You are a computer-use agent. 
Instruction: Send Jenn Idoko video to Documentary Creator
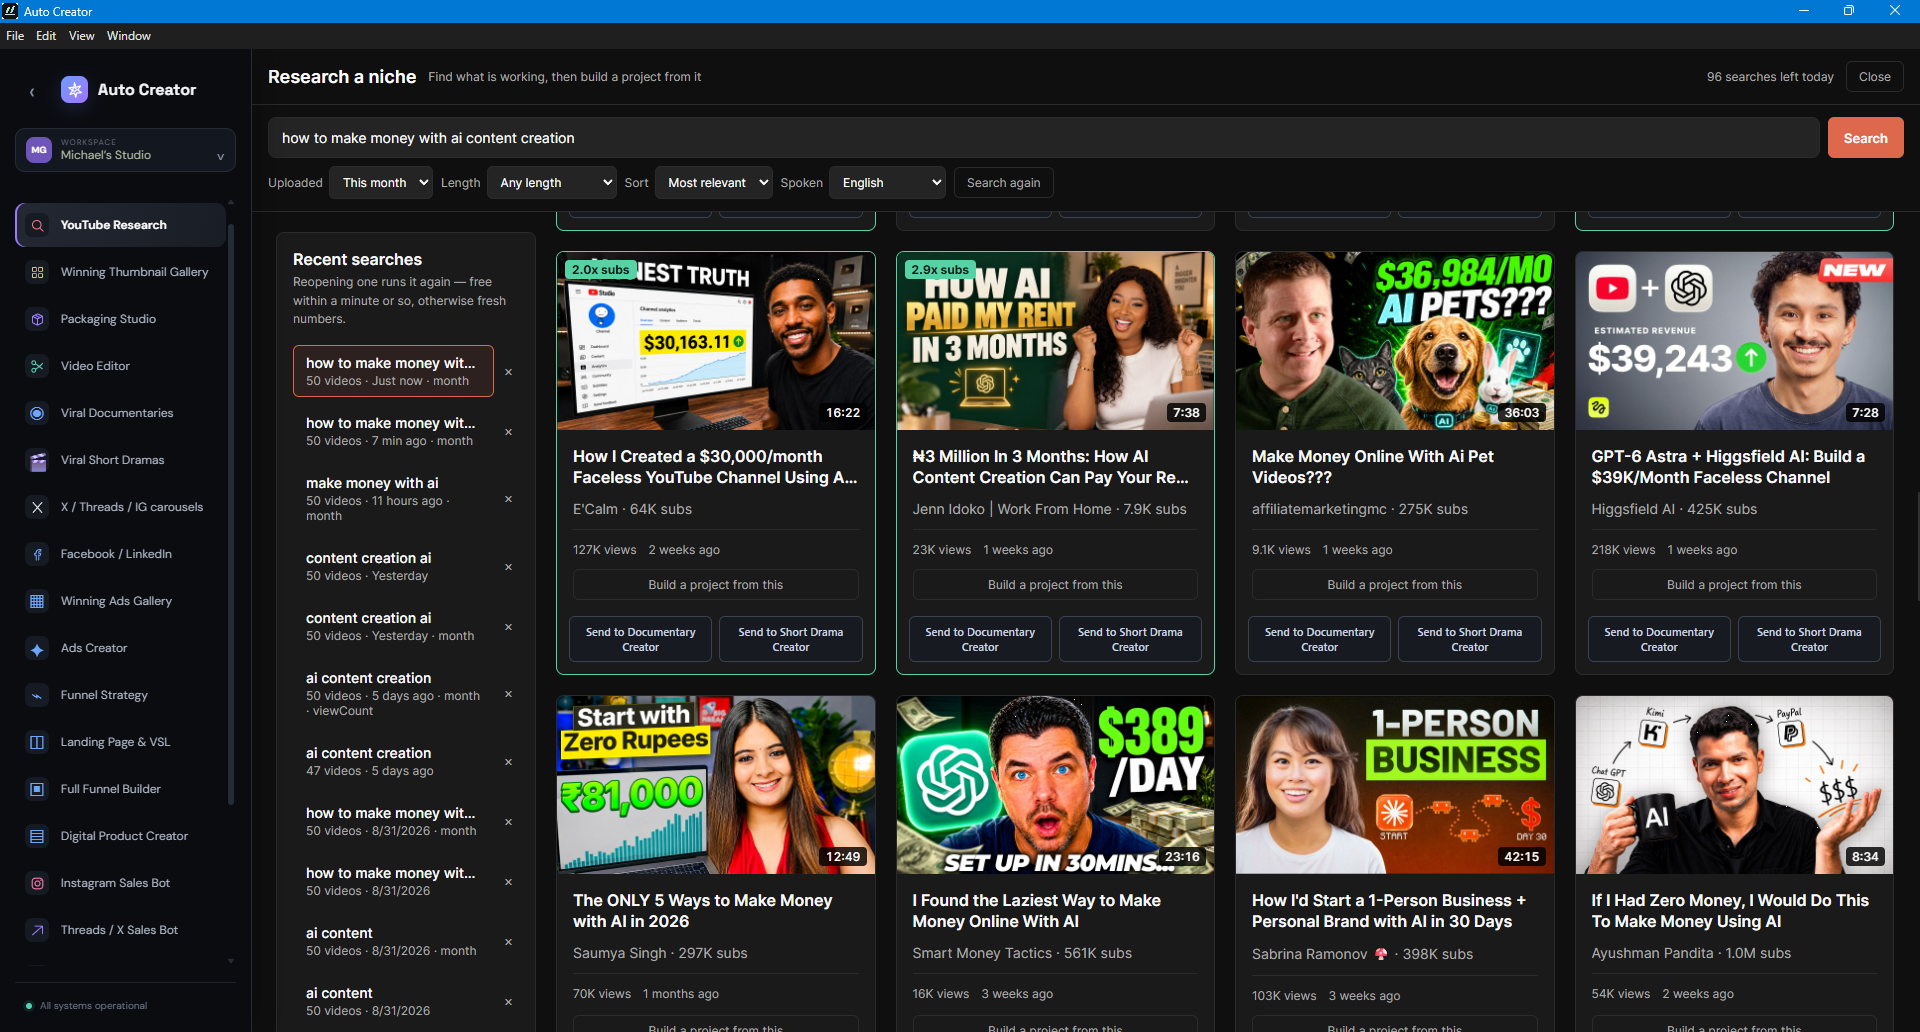pyautogui.click(x=980, y=639)
